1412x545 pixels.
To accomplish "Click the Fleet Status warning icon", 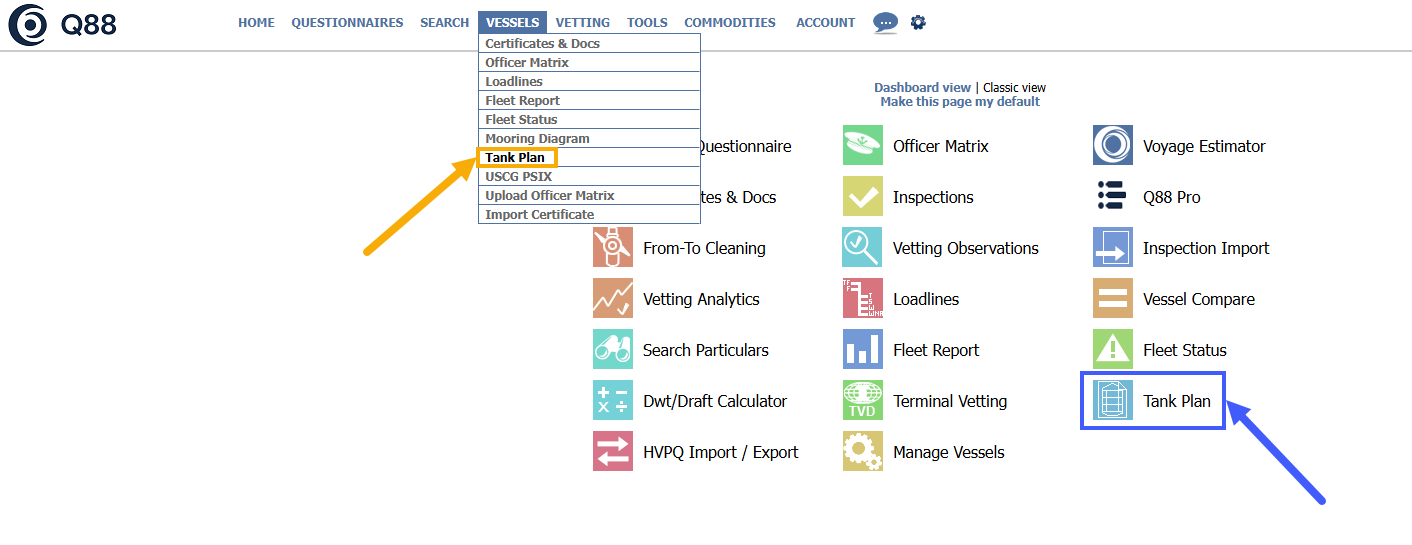I will click(x=1113, y=350).
